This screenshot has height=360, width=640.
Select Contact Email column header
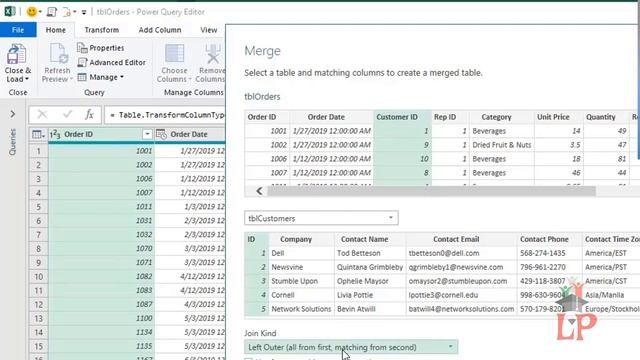tap(461, 239)
